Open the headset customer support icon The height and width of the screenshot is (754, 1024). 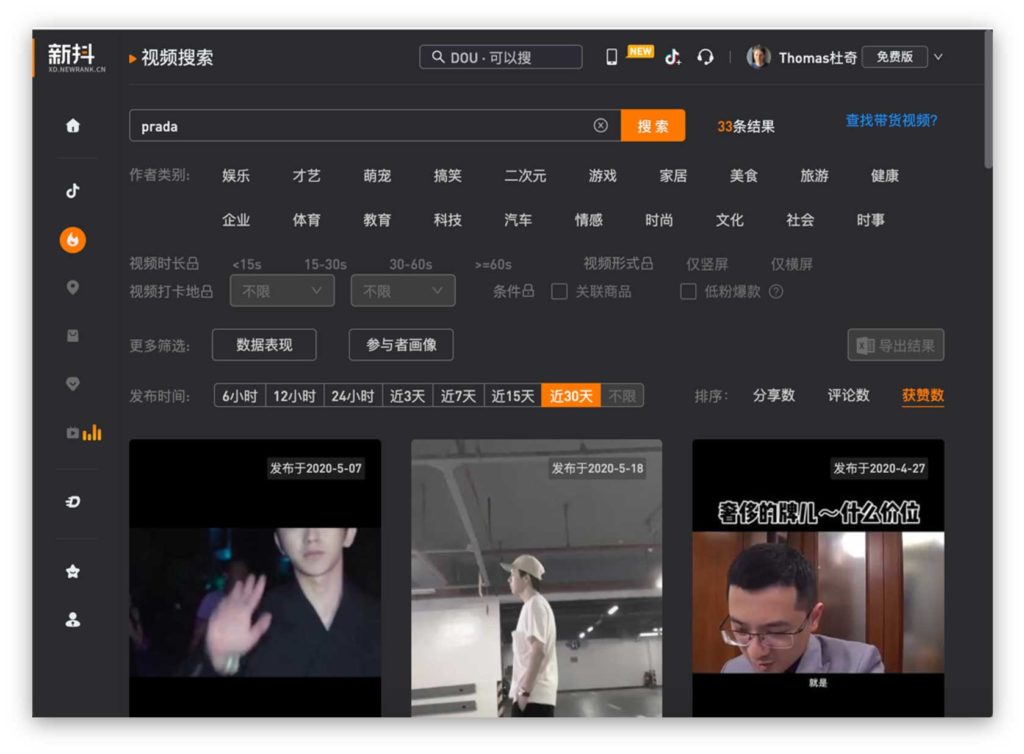click(x=705, y=57)
